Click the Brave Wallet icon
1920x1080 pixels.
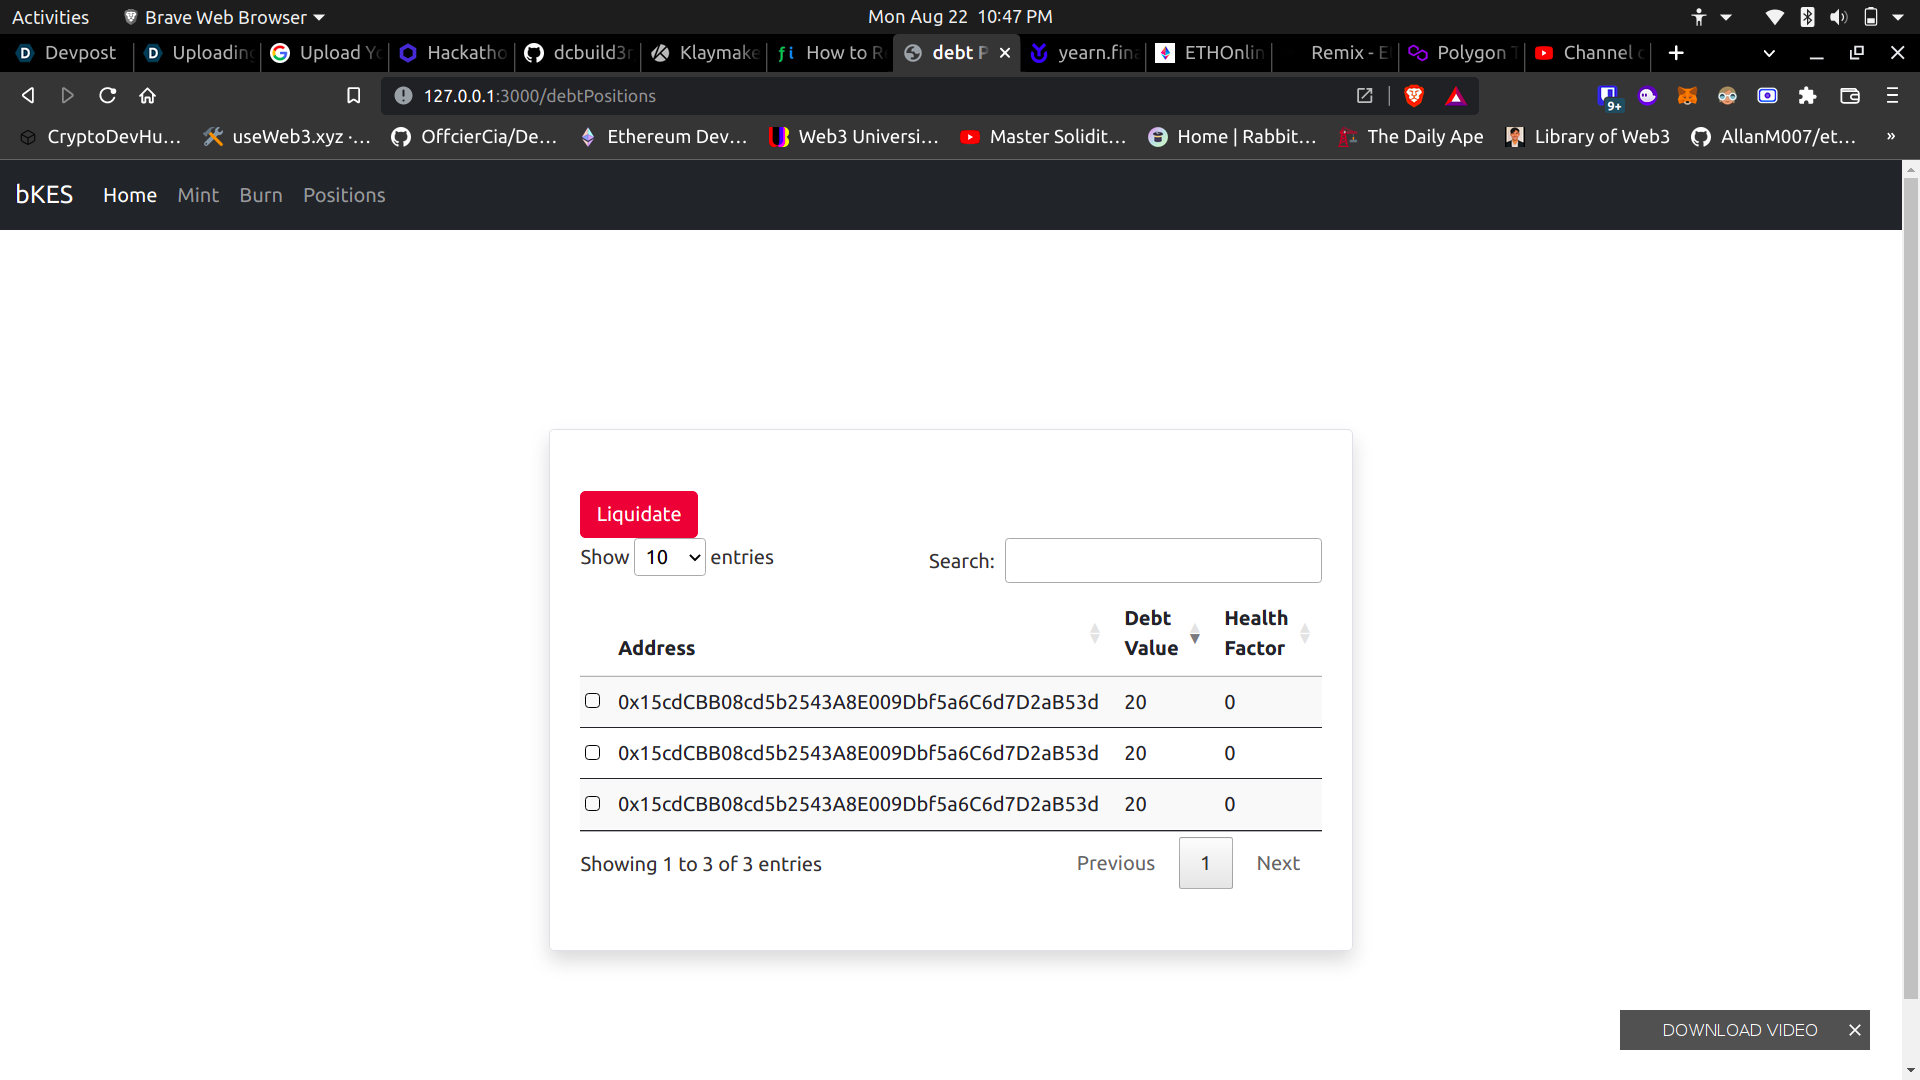1849,96
